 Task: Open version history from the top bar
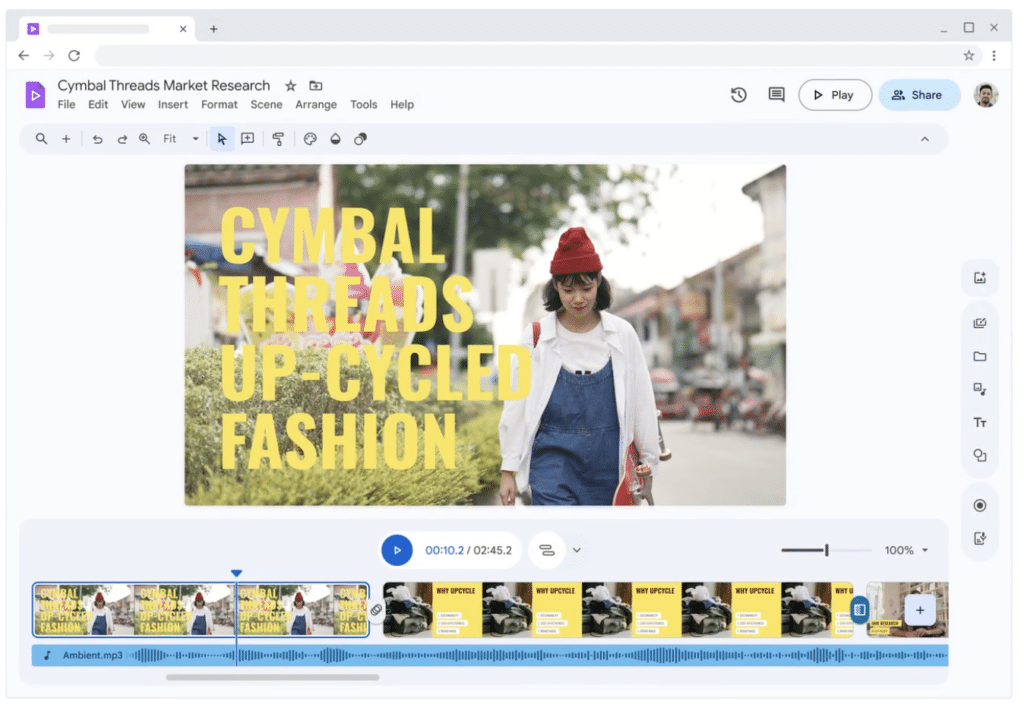coord(738,94)
